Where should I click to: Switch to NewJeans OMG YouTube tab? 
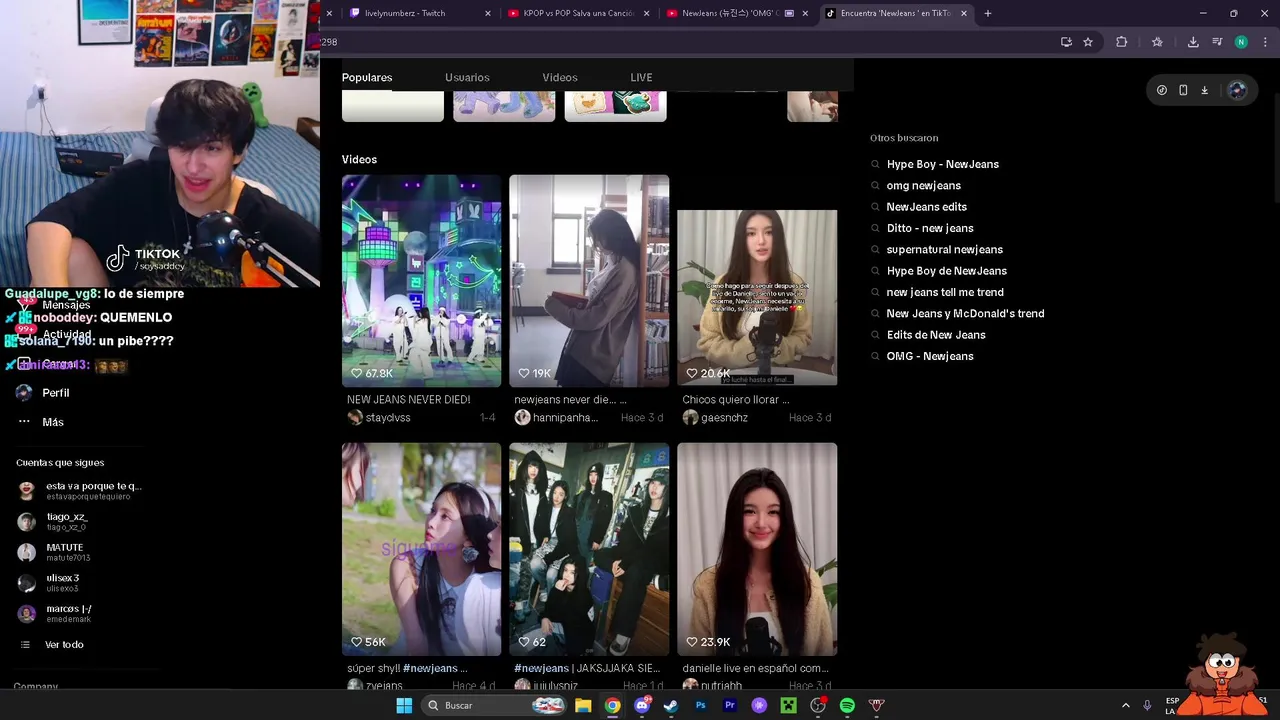[738, 13]
